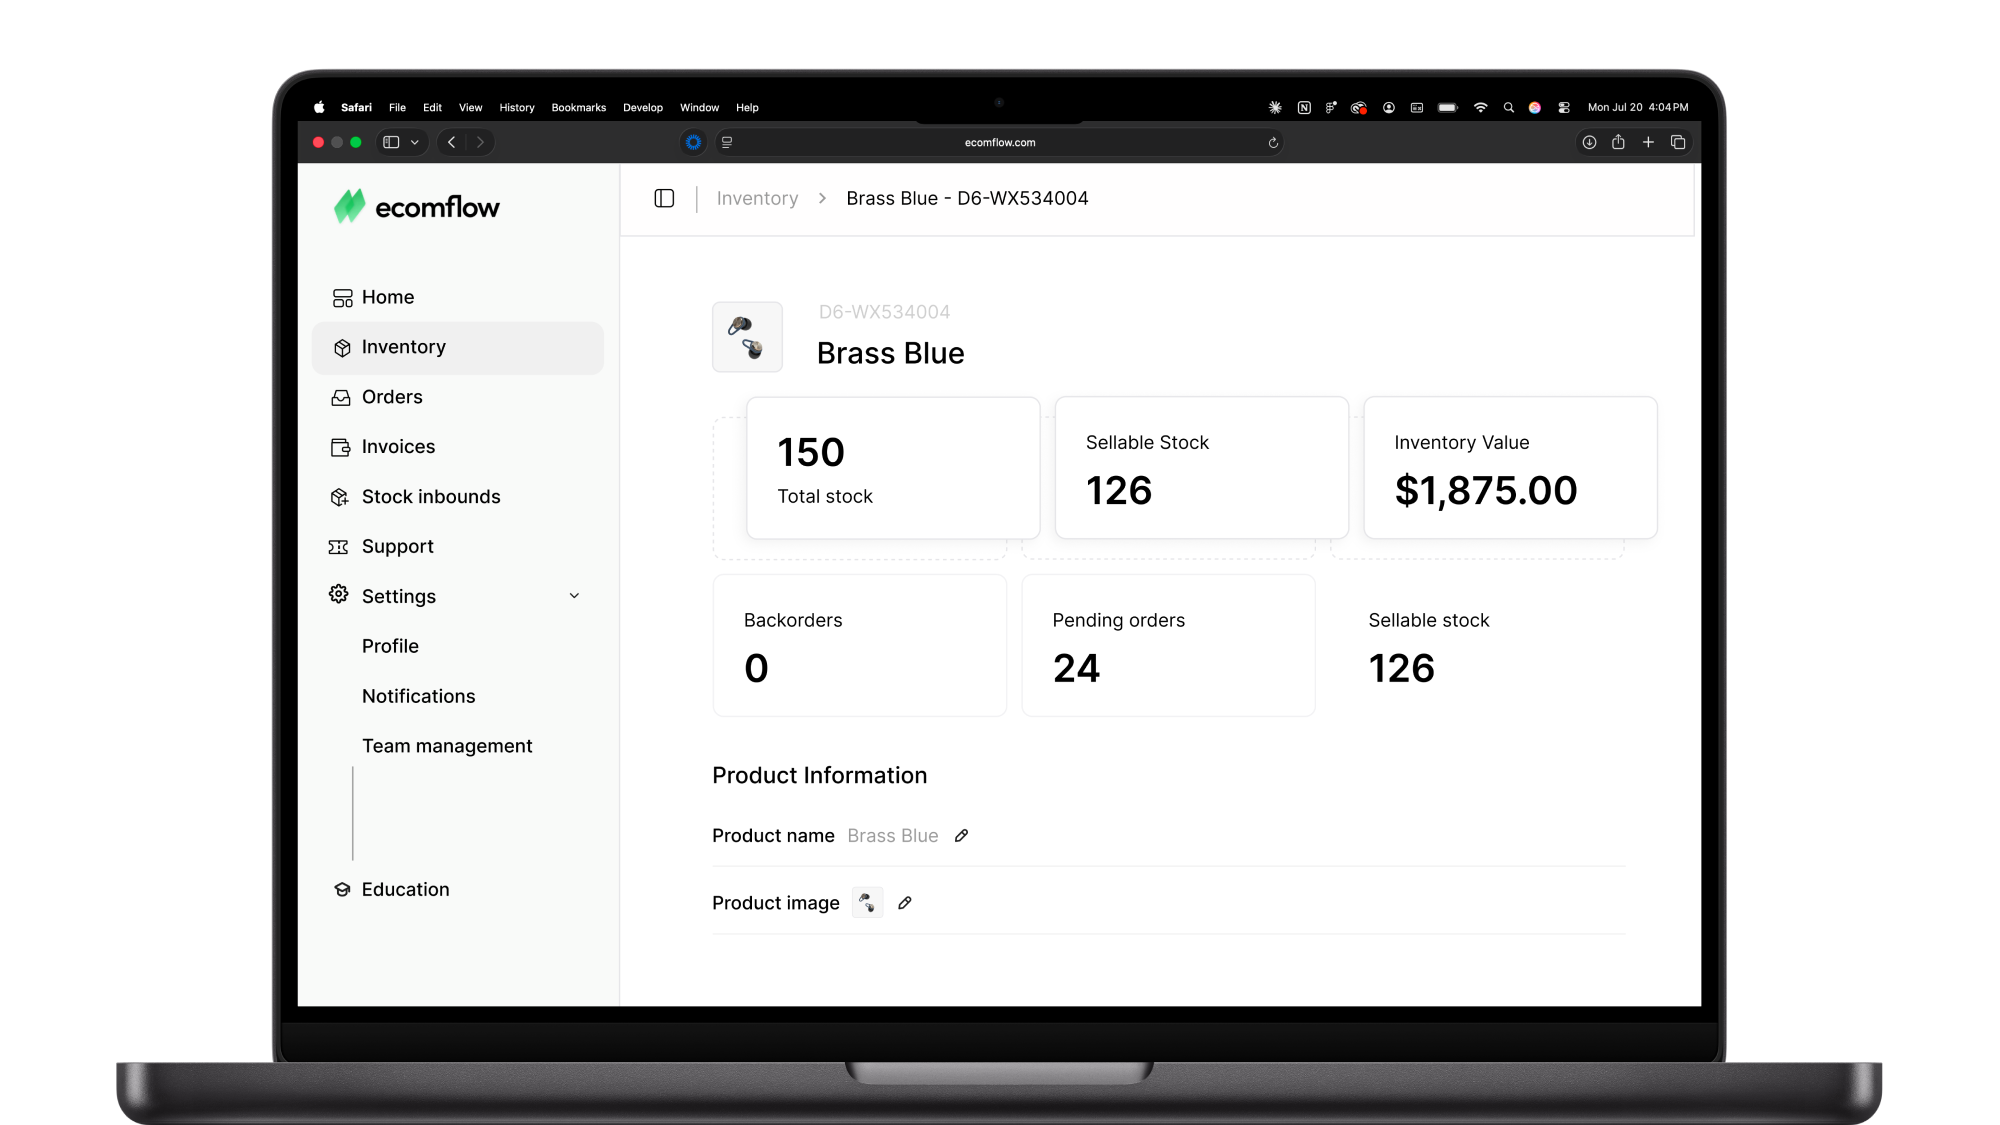Viewport: 2000px width, 1125px height.
Task: Open the Apple menu
Action: [319, 107]
